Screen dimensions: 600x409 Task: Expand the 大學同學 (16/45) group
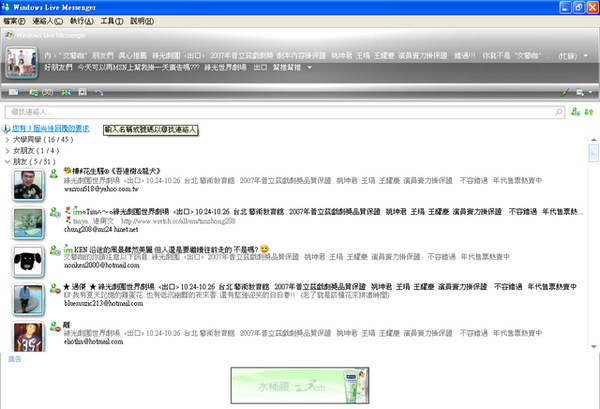pyautogui.click(x=7, y=140)
